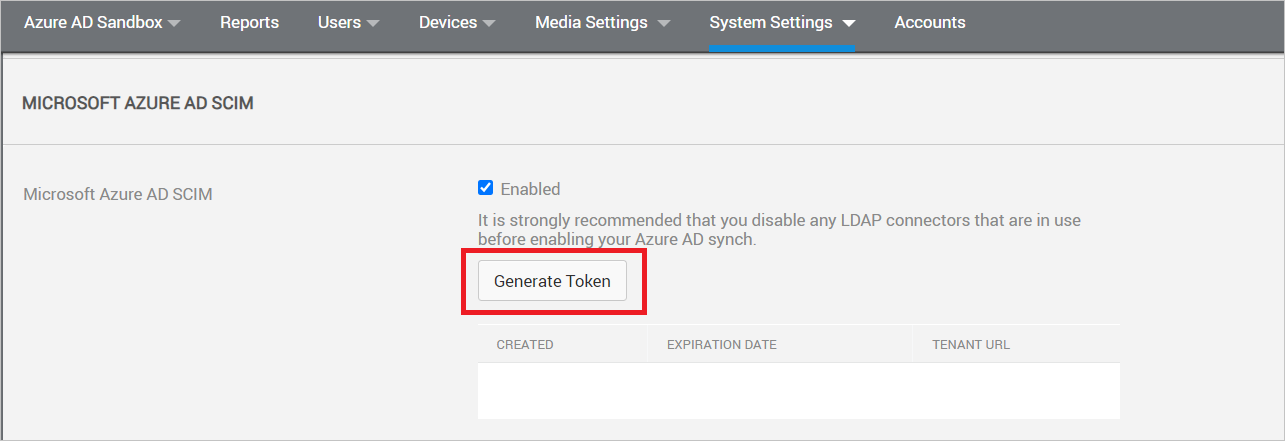The width and height of the screenshot is (1285, 441).
Task: Navigate to Accounts
Action: pos(930,22)
